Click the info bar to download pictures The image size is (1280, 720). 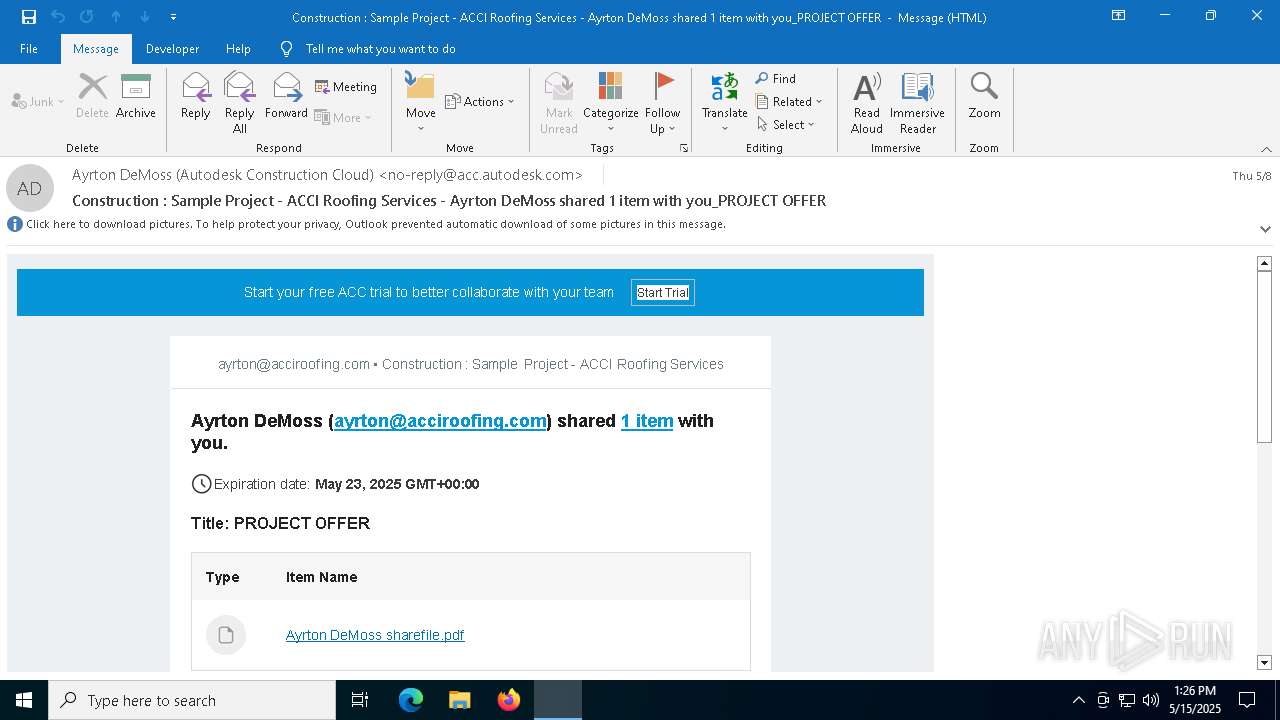(x=375, y=224)
